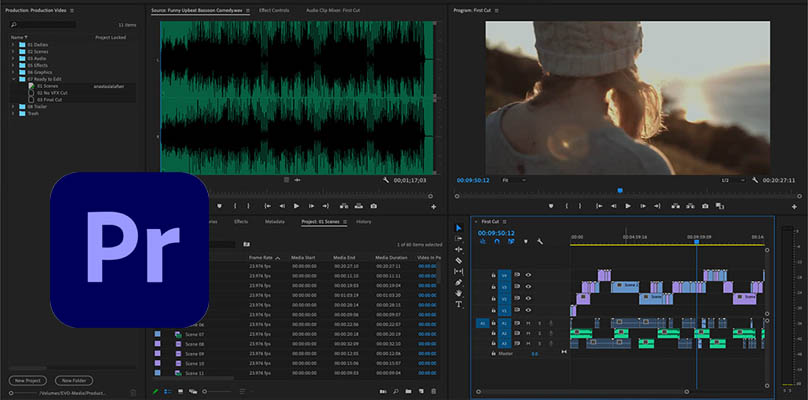Expand the 08 Trailer folder

[x=13, y=106]
